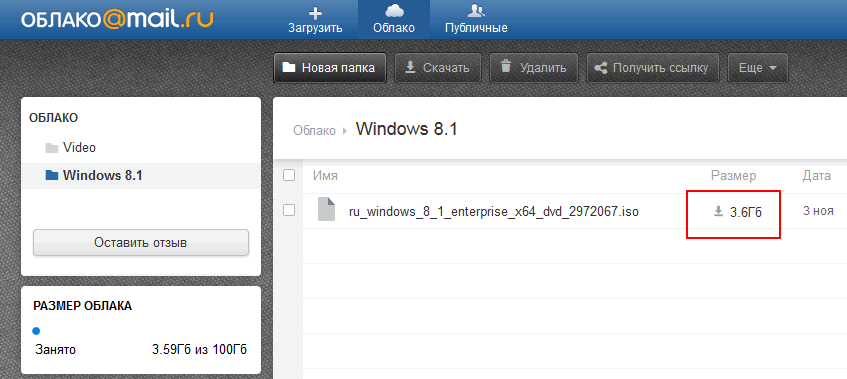
Task: Click the blue storage usage indicator dot
Action: (36, 331)
